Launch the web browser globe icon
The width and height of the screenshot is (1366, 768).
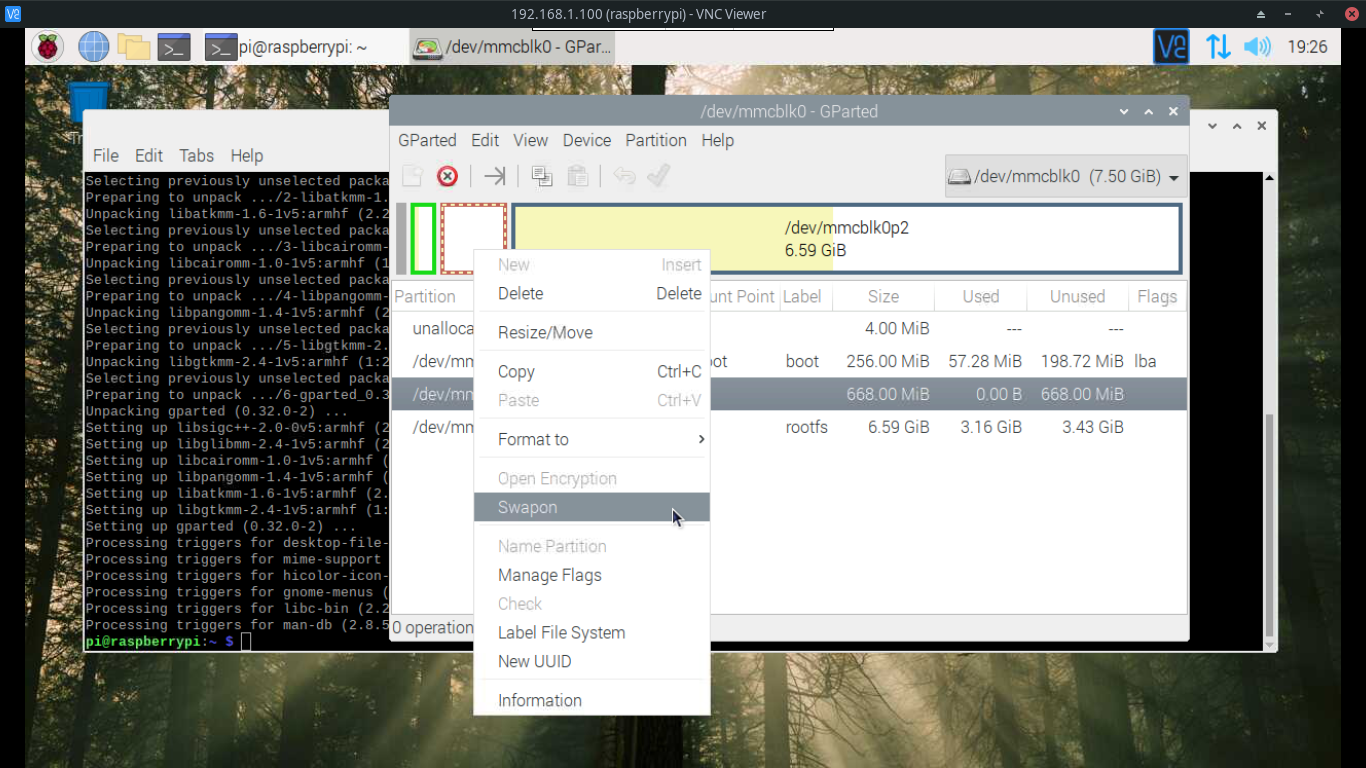(93, 47)
